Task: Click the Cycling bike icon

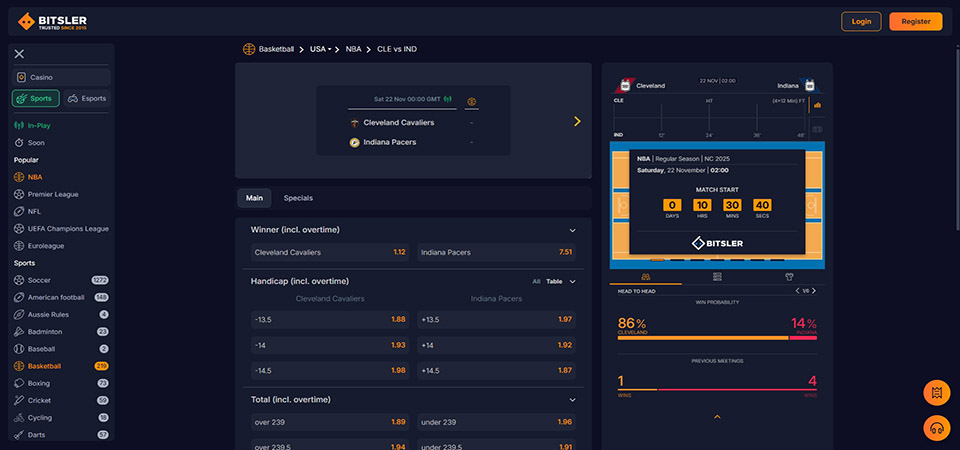Action: tap(19, 418)
